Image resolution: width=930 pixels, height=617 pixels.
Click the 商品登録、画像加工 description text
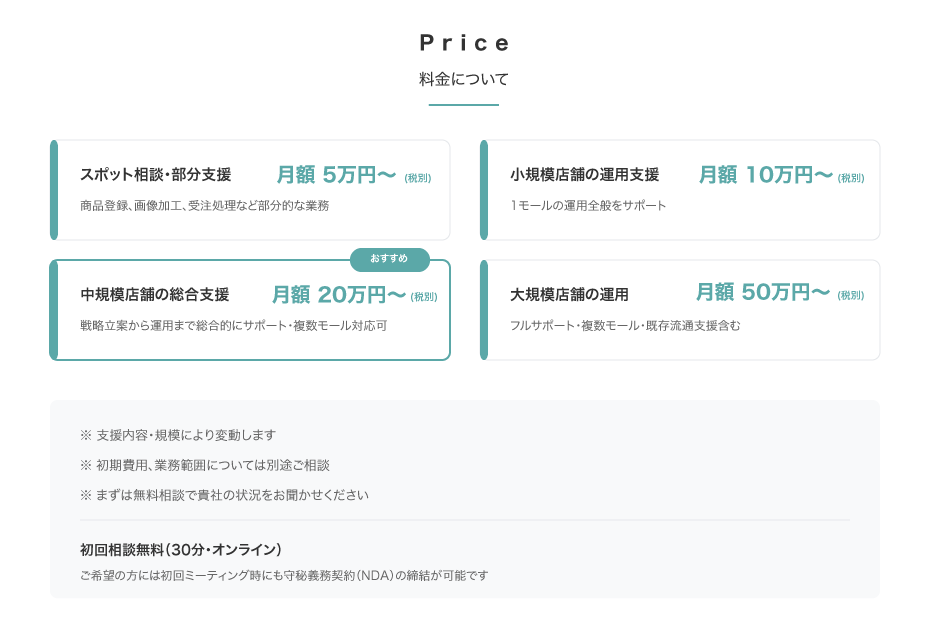pyautogui.click(x=204, y=206)
